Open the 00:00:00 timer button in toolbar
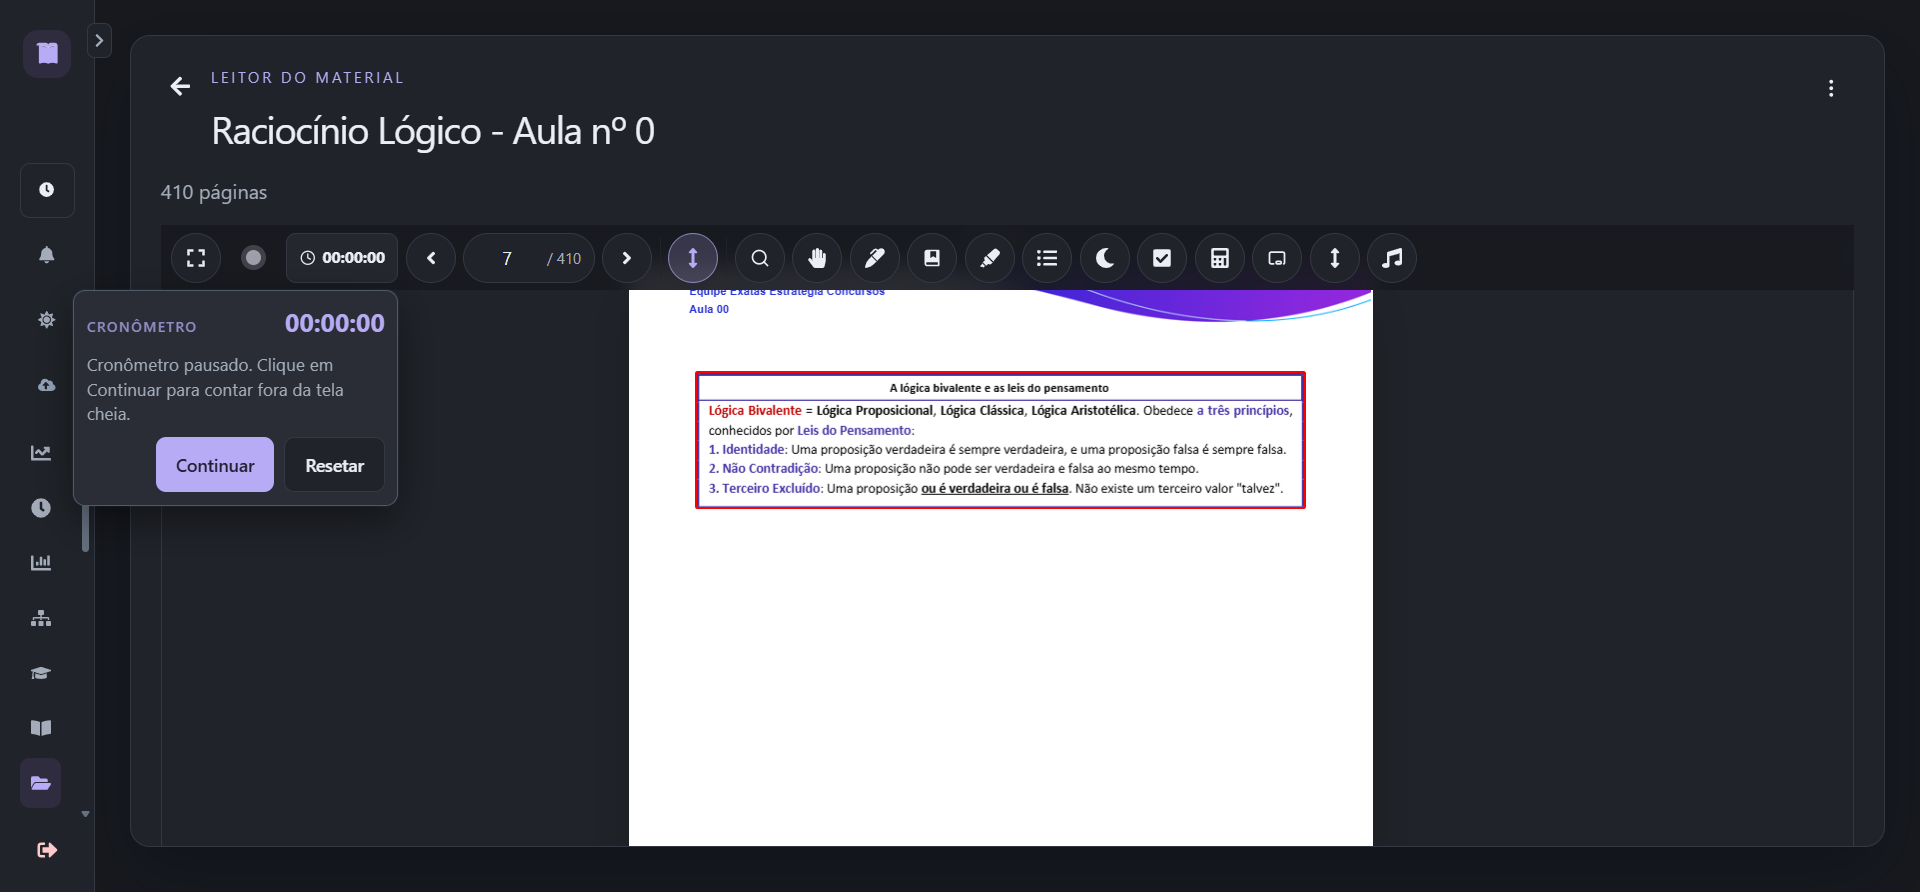This screenshot has height=892, width=1920. pos(342,258)
